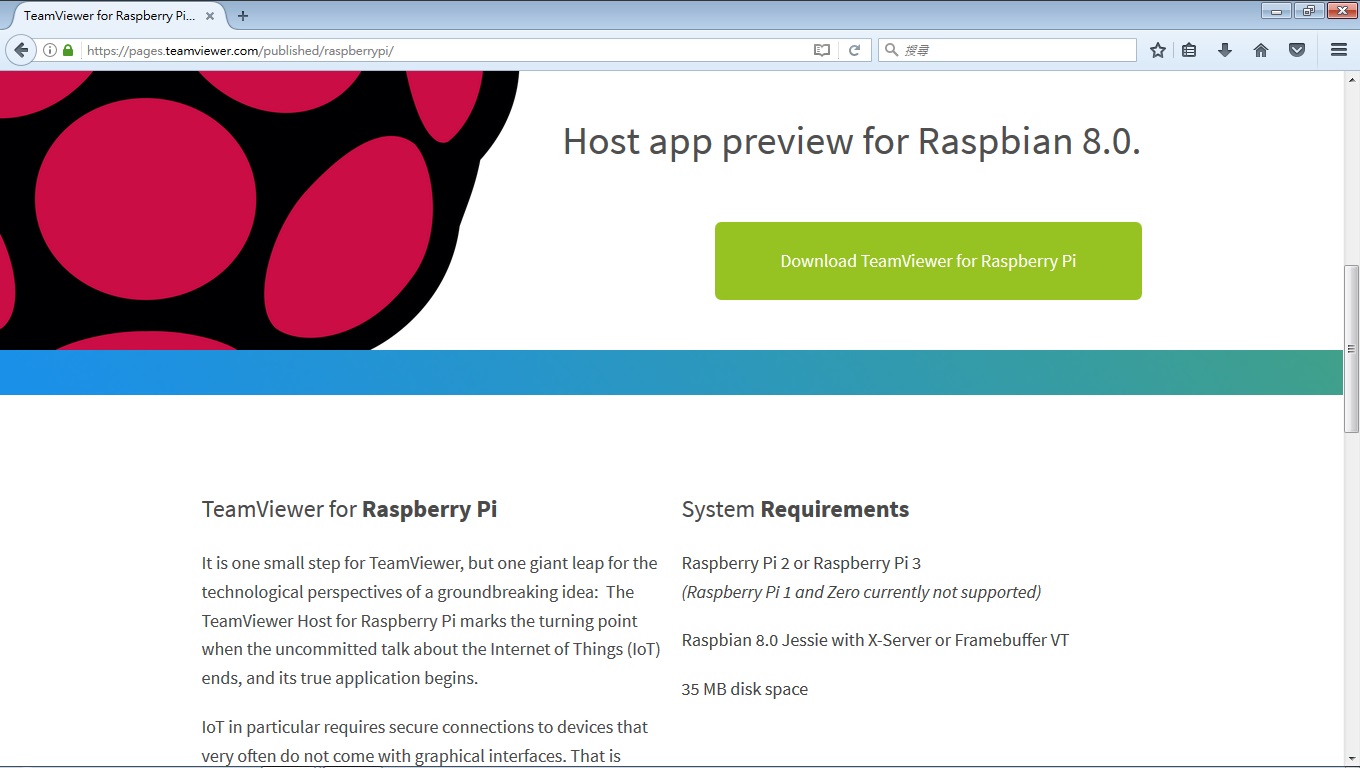This screenshot has height=768, width=1360.
Task: Minimize the browser window
Action: point(1277,11)
